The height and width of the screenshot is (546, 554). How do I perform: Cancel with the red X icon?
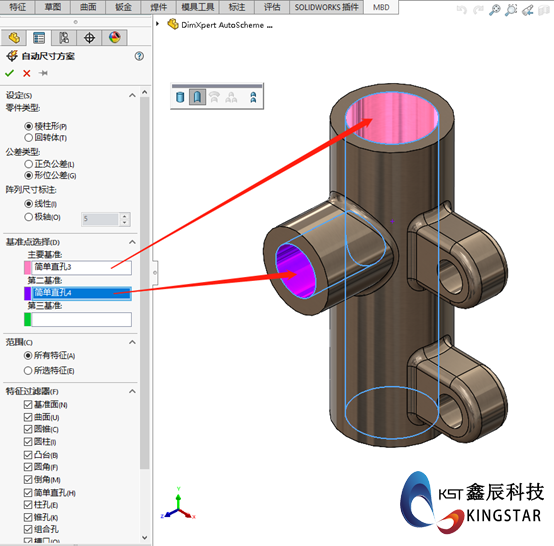[26, 73]
